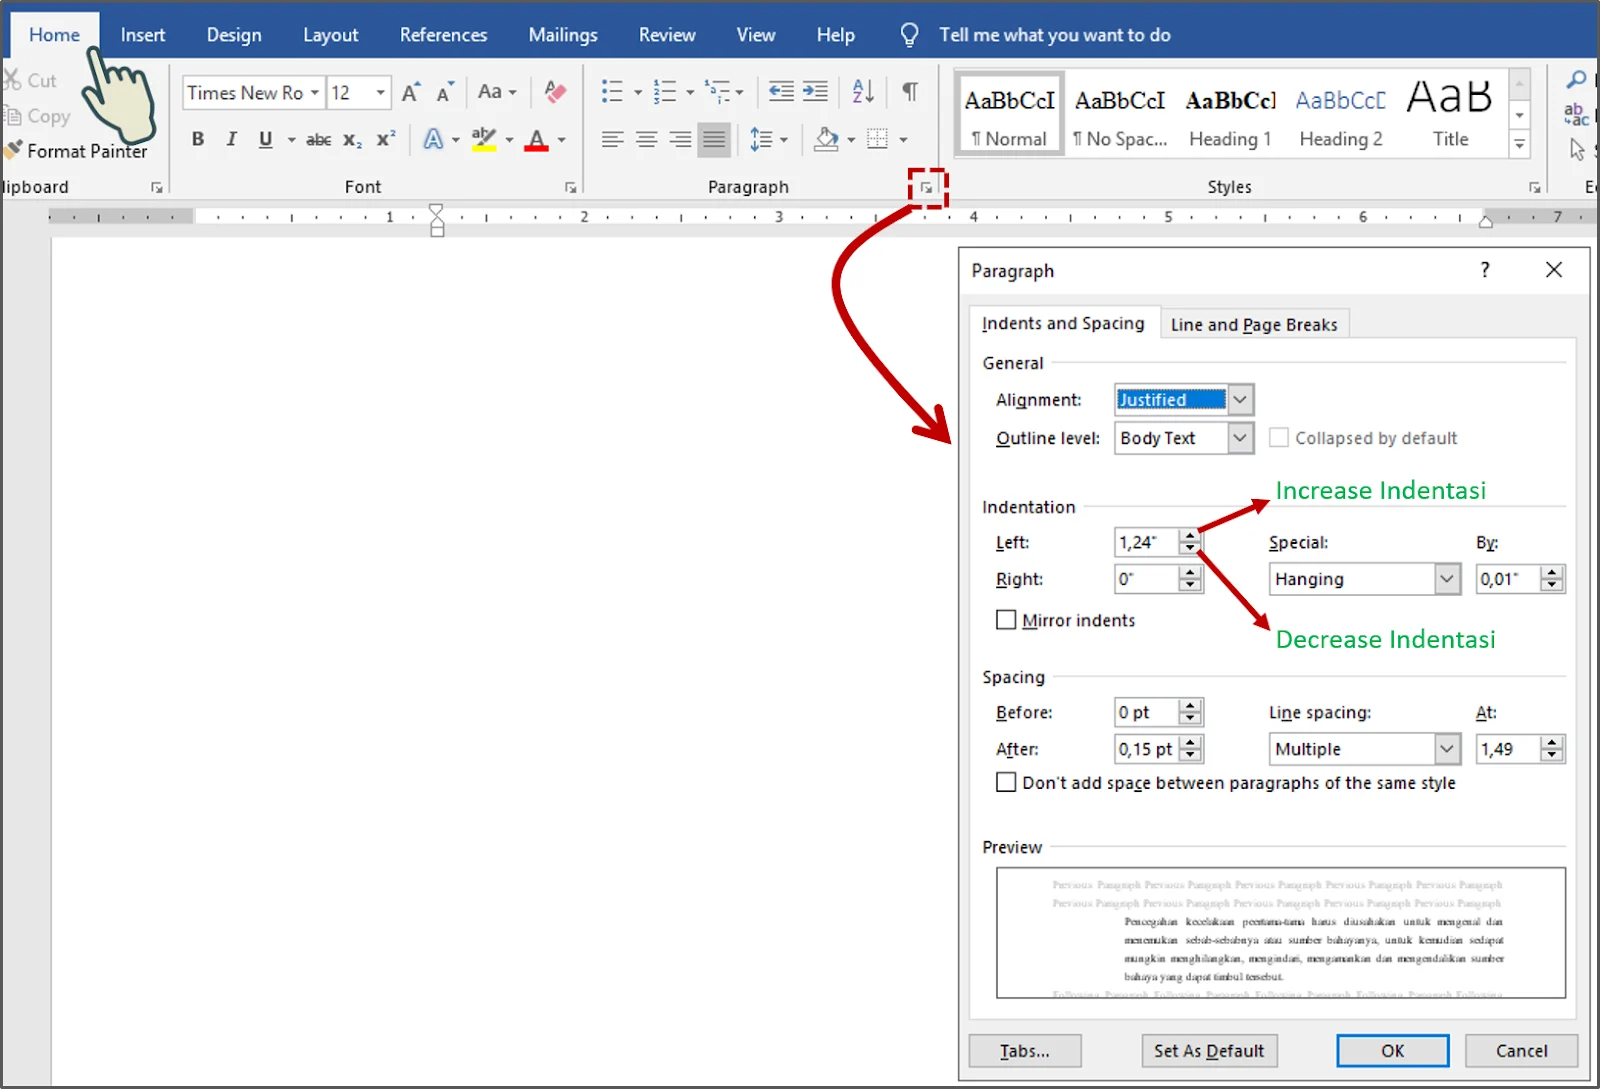Open the References ribbon tab
This screenshot has height=1089, width=1600.
pyautogui.click(x=443, y=35)
